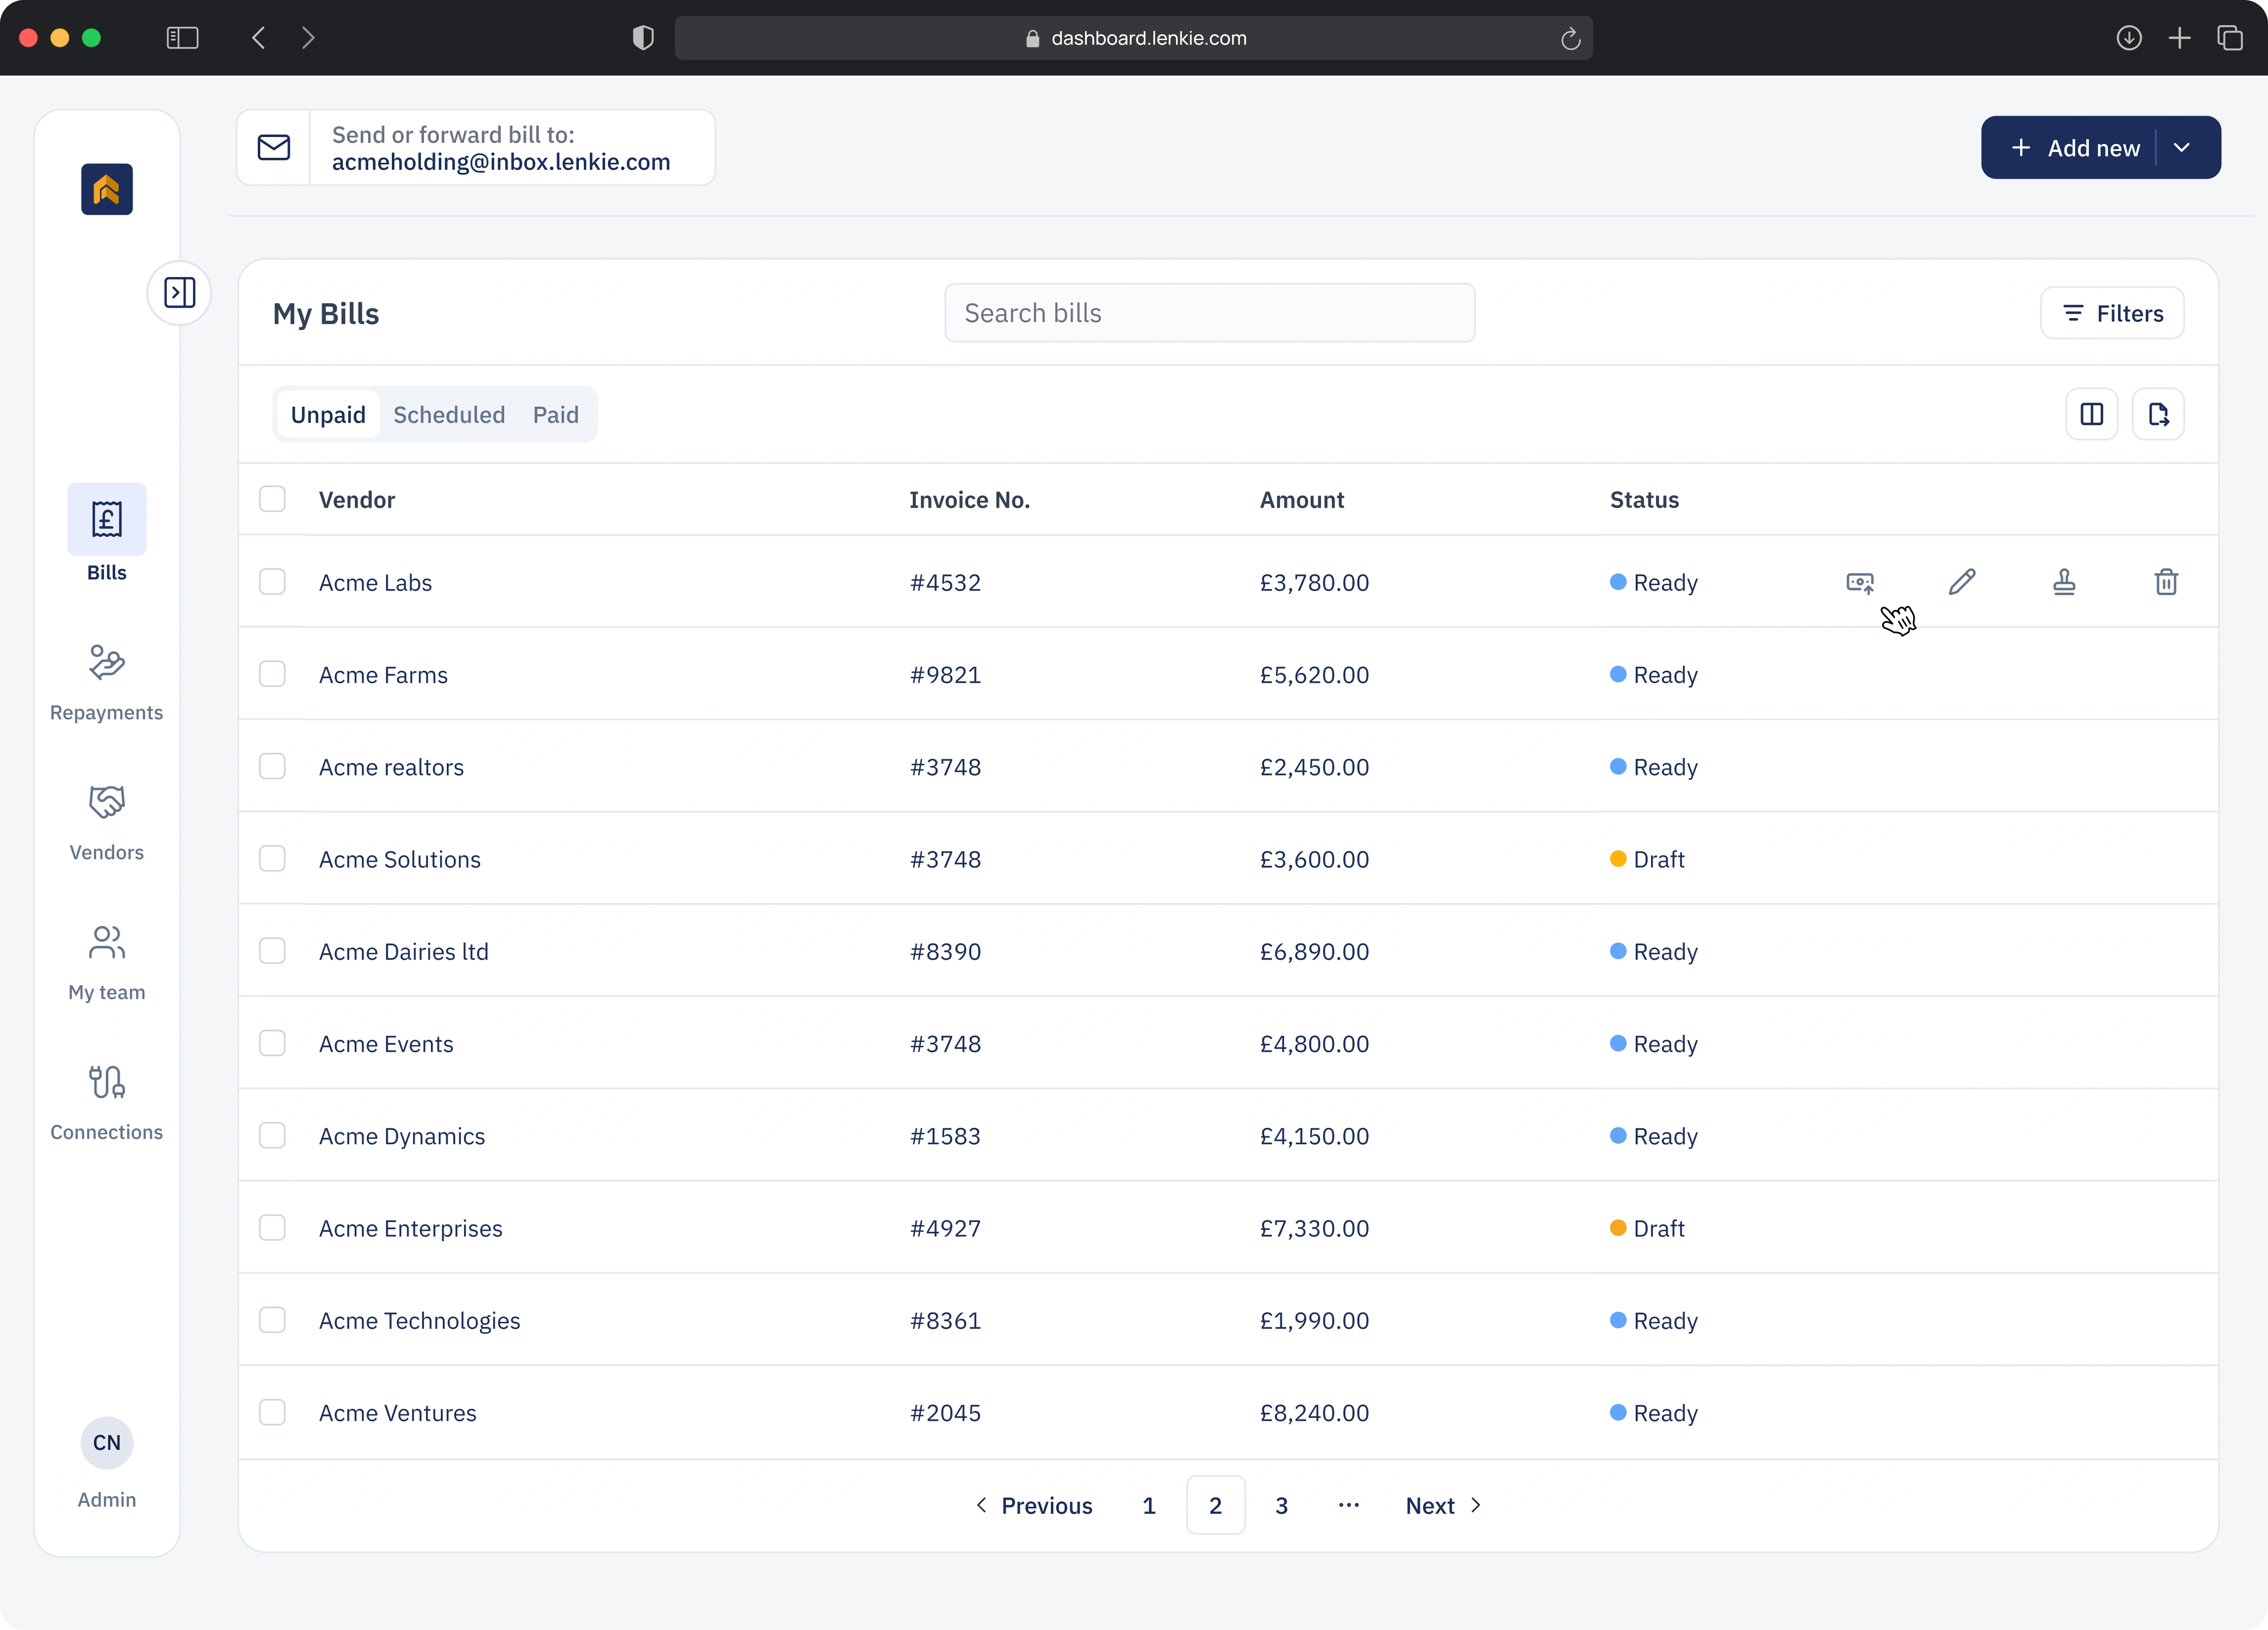2268x1630 pixels.
Task: Open Connections in the sidebar
Action: (x=107, y=1103)
